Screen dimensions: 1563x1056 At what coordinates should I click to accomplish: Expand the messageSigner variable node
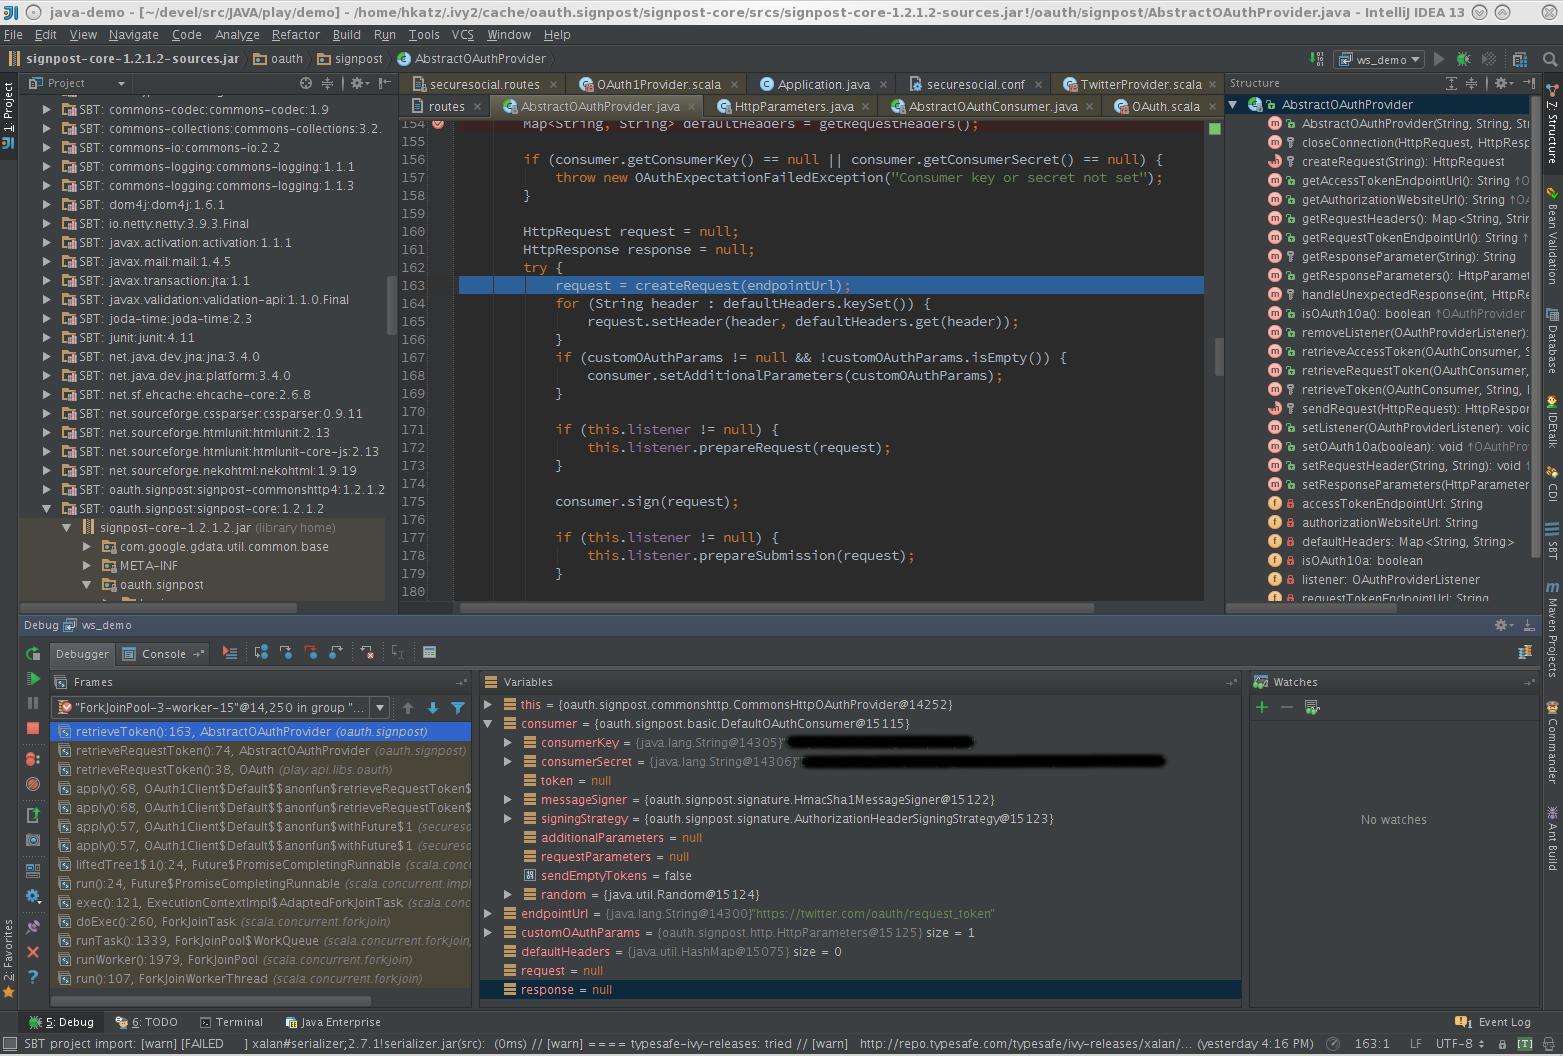click(508, 799)
